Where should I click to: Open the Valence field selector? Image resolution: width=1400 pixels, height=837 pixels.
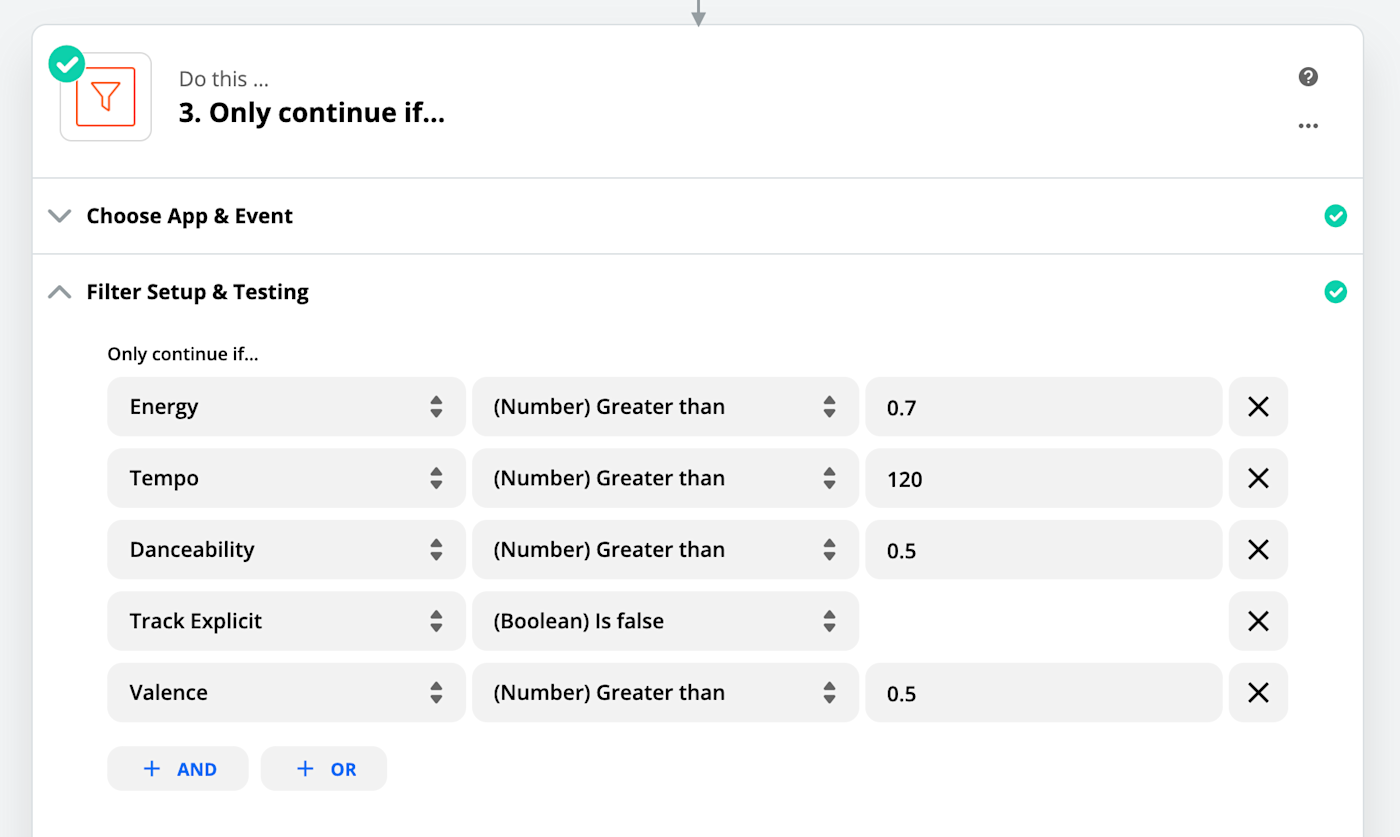[286, 693]
